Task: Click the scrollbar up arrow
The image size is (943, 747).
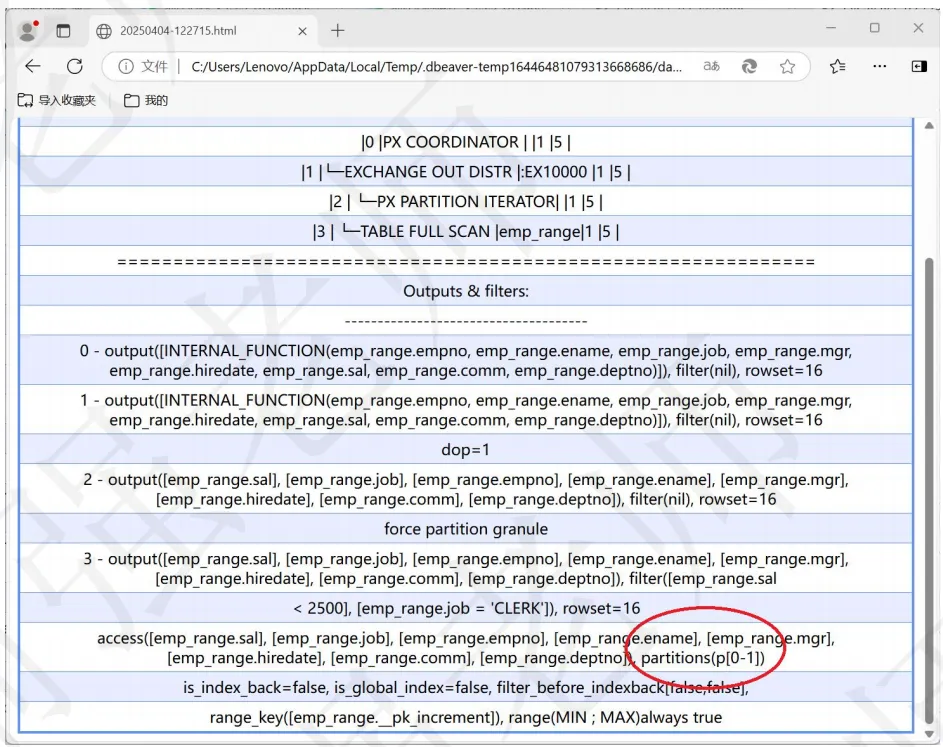Action: (x=929, y=125)
